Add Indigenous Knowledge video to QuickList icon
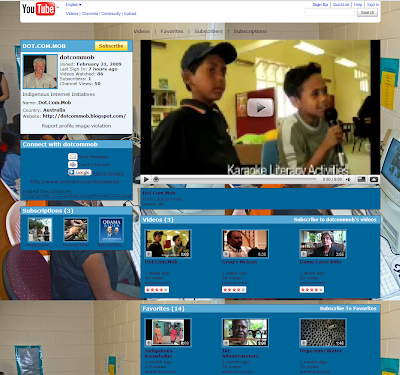Image resolution: width=400 pixels, height=375 pixels. click(149, 343)
